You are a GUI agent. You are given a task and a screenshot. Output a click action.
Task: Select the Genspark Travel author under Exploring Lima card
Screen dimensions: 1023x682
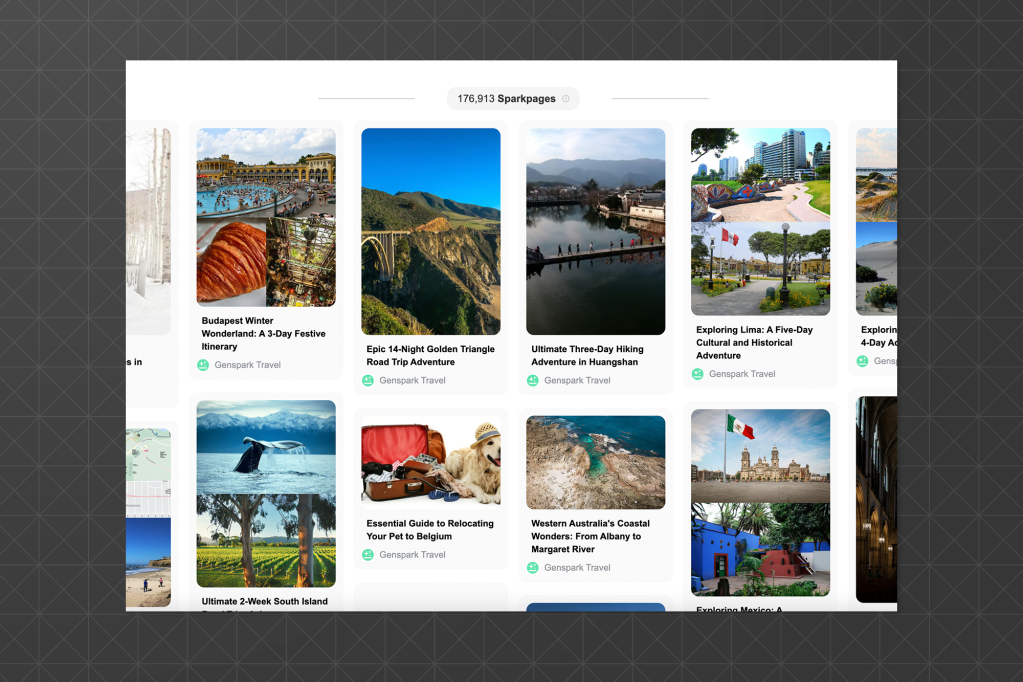[742, 374]
